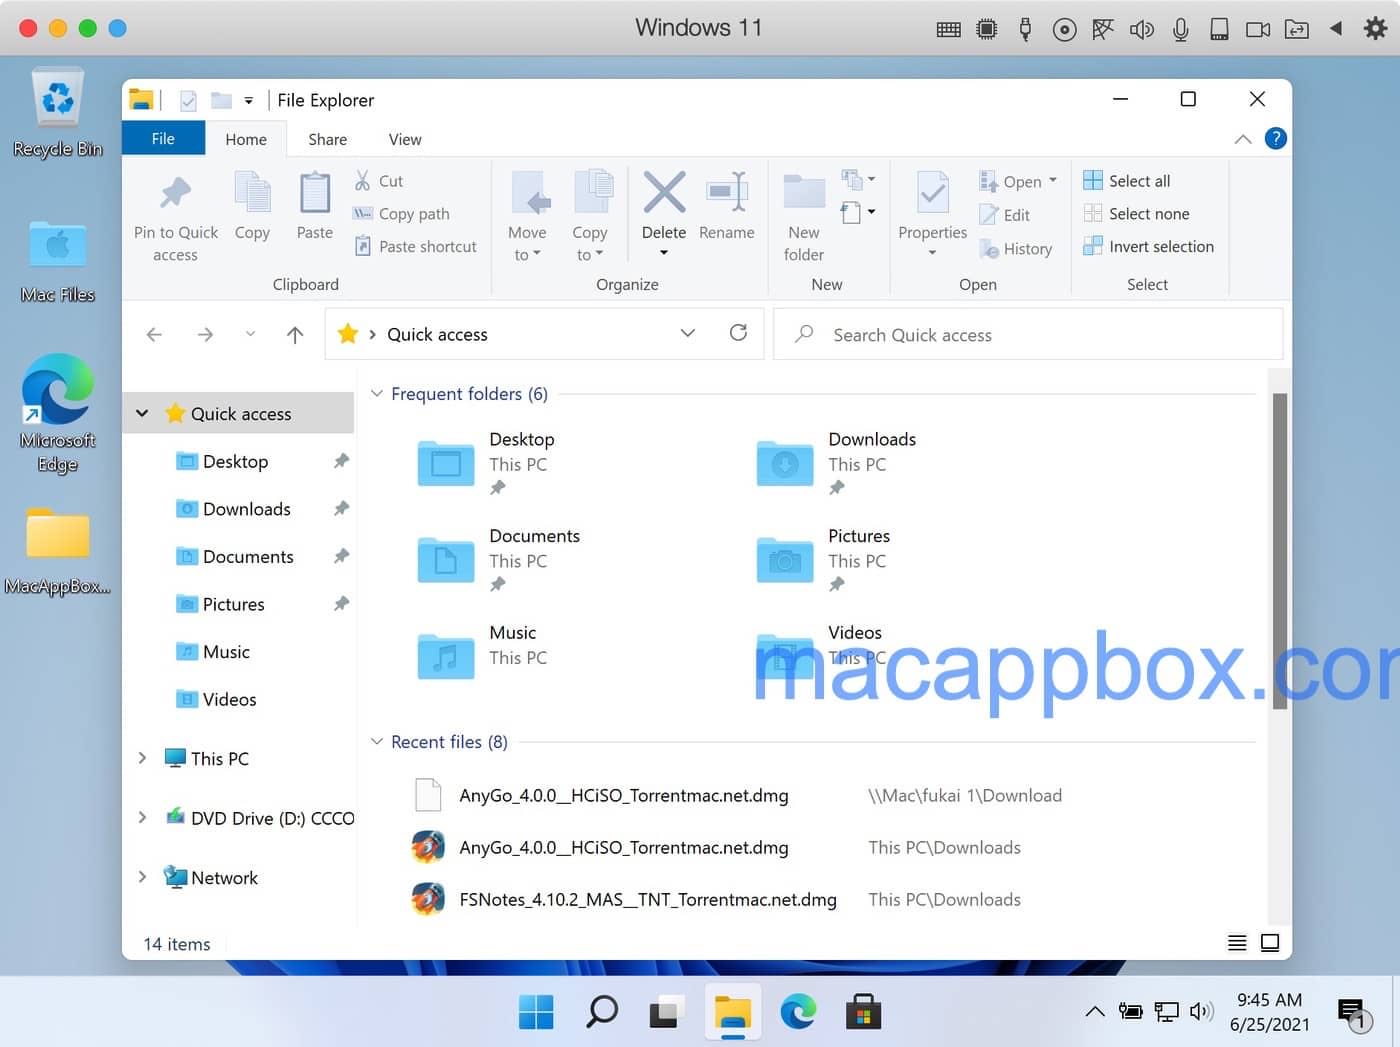Click the vertical scrollbar in the file pane
1400x1047 pixels.
pyautogui.click(x=1279, y=550)
